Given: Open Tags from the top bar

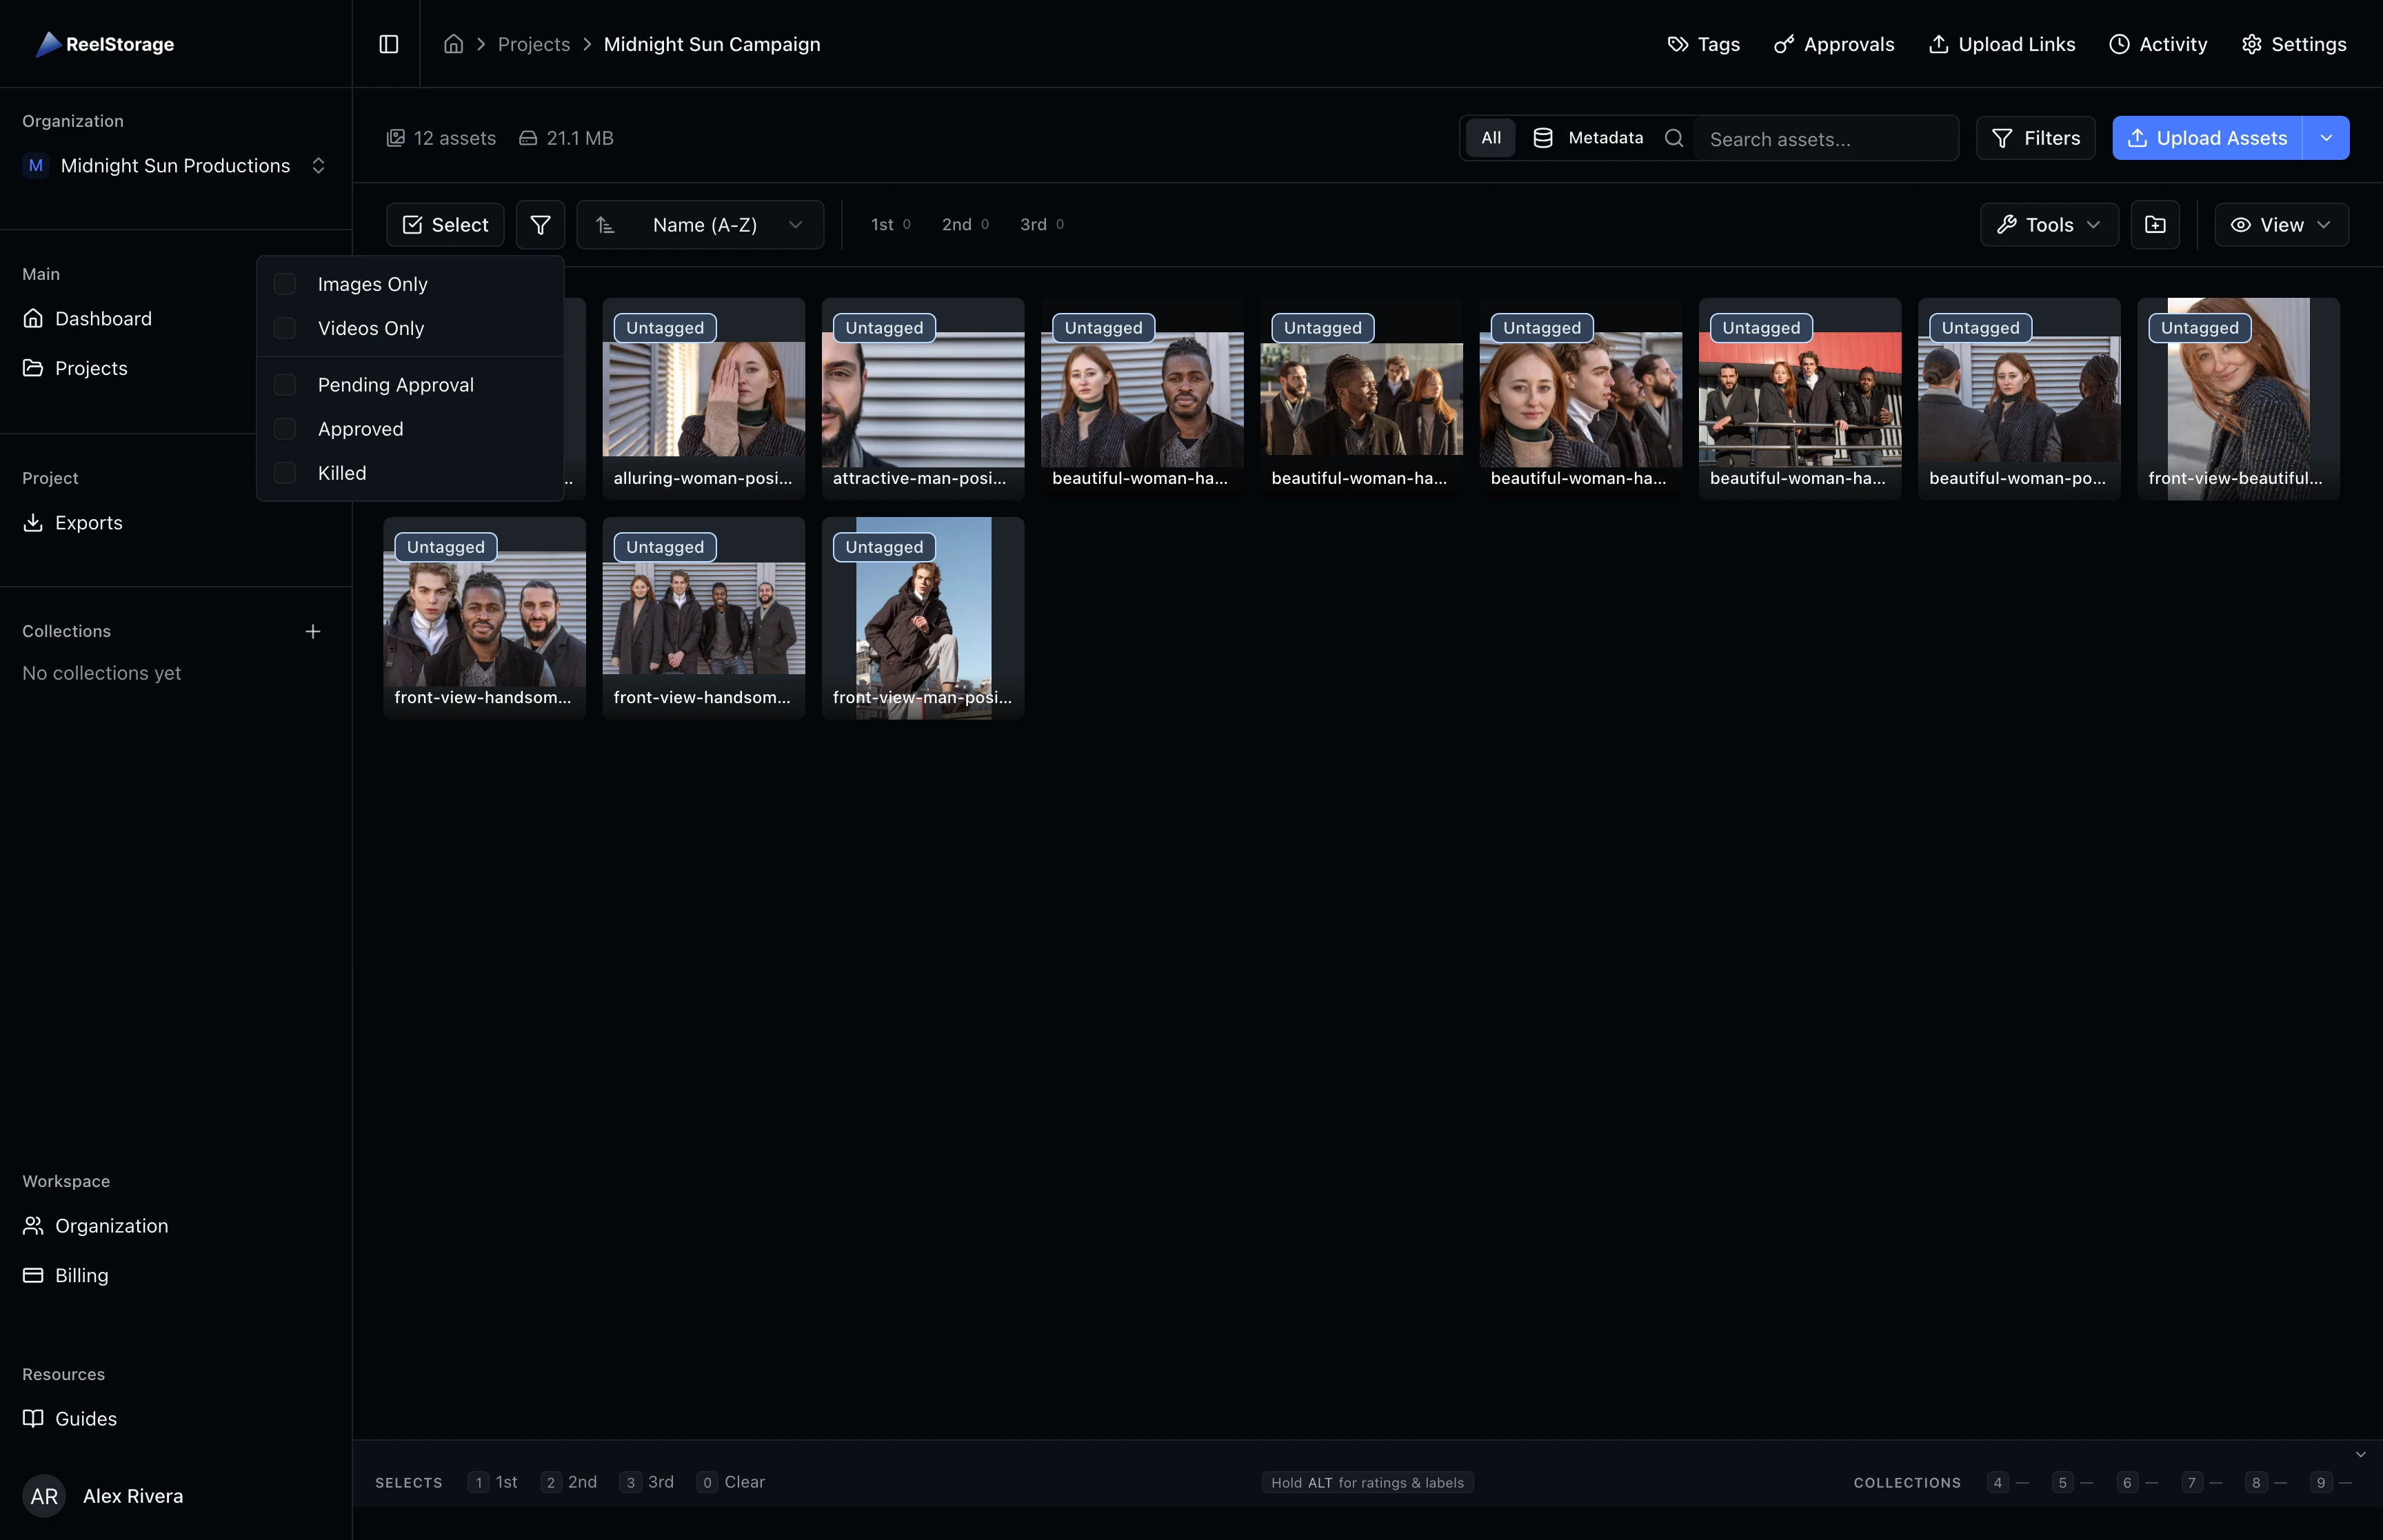Looking at the screenshot, I should click(1704, 44).
